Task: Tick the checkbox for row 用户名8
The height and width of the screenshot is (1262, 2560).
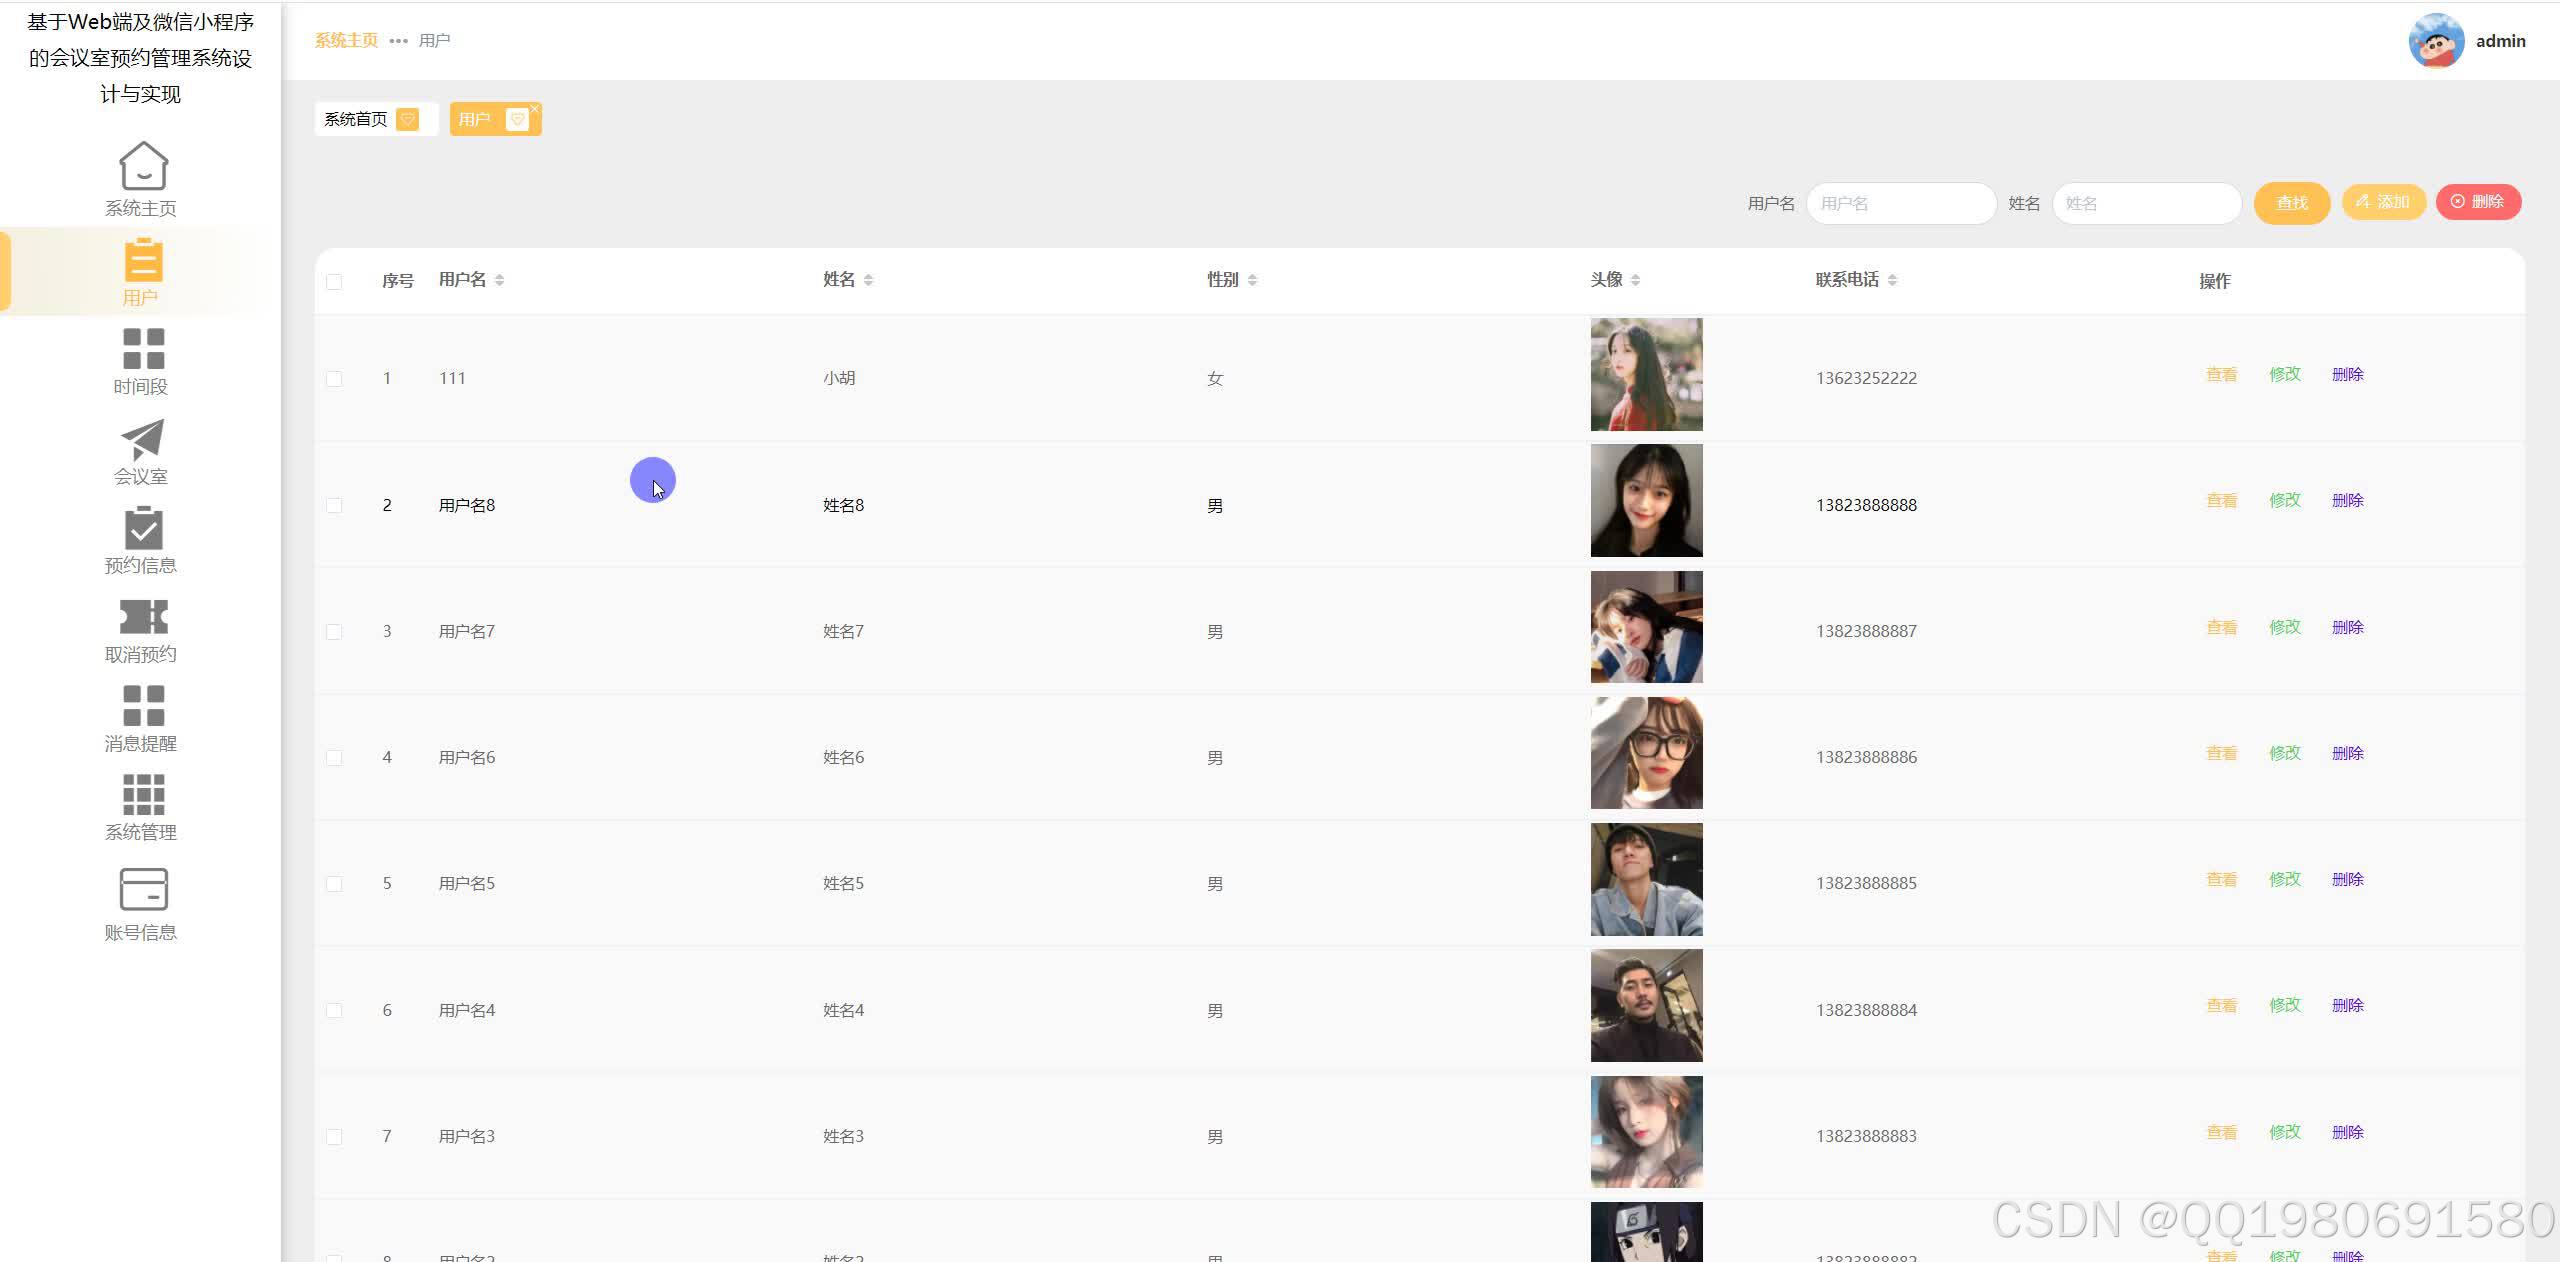Action: (334, 506)
